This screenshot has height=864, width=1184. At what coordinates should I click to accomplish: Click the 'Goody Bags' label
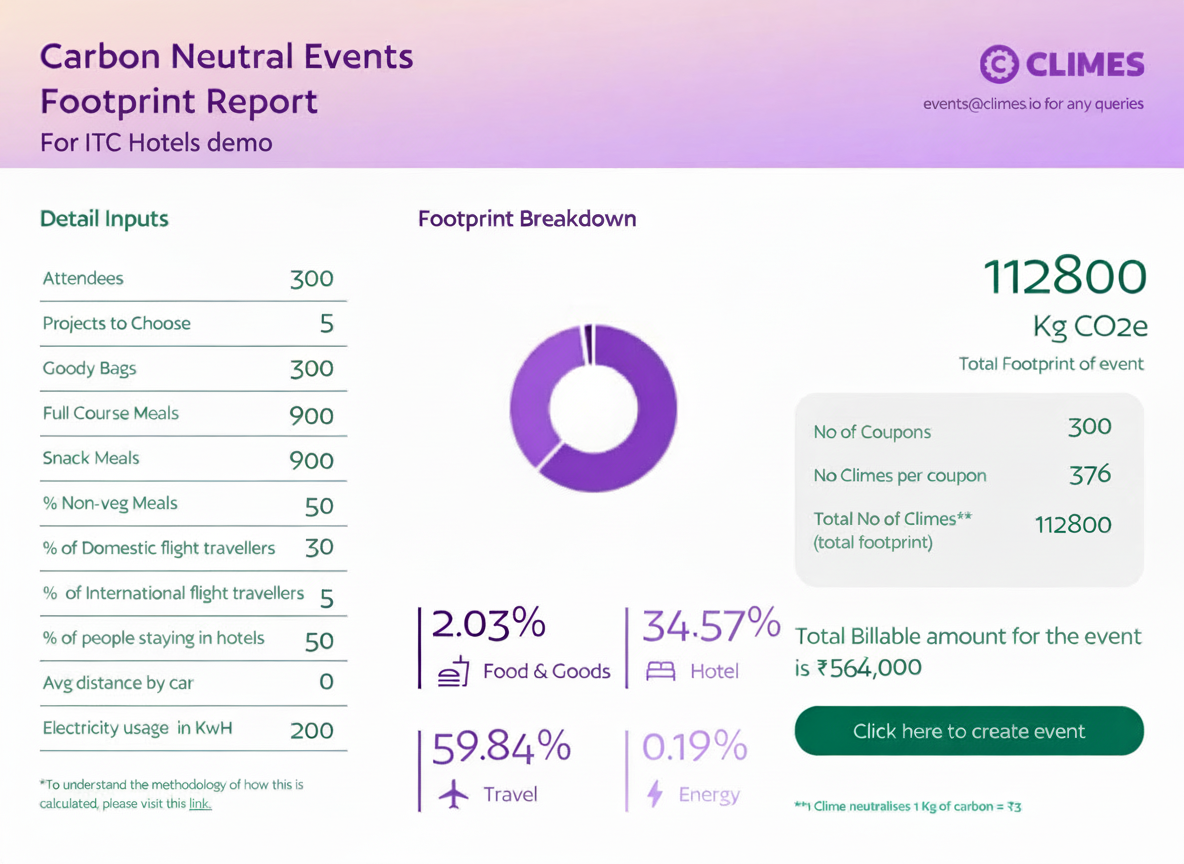coord(89,369)
